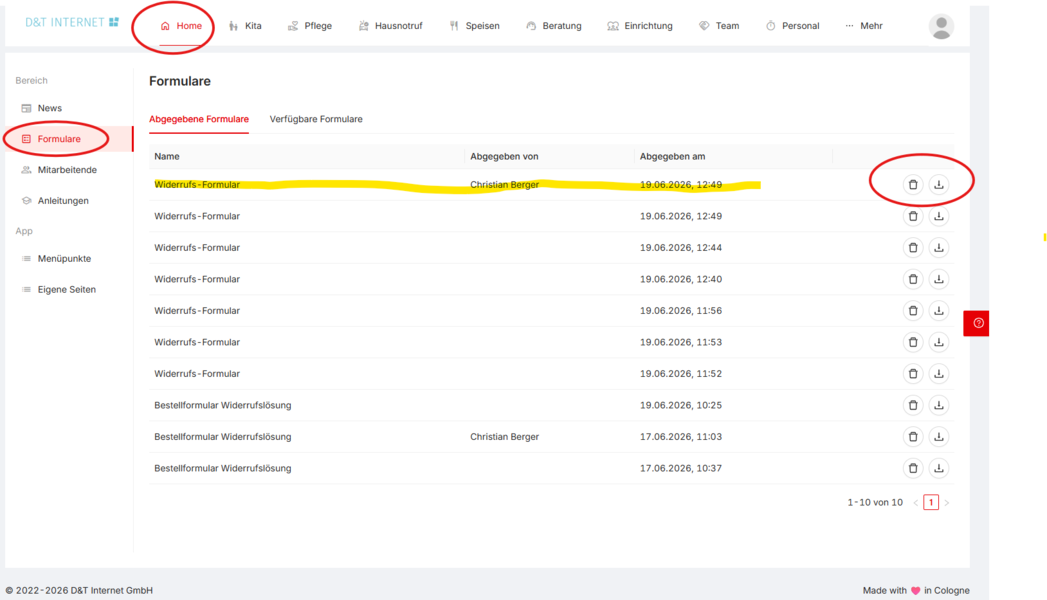Select page number 1 in pagination
The height and width of the screenshot is (600, 1047).
(x=931, y=503)
